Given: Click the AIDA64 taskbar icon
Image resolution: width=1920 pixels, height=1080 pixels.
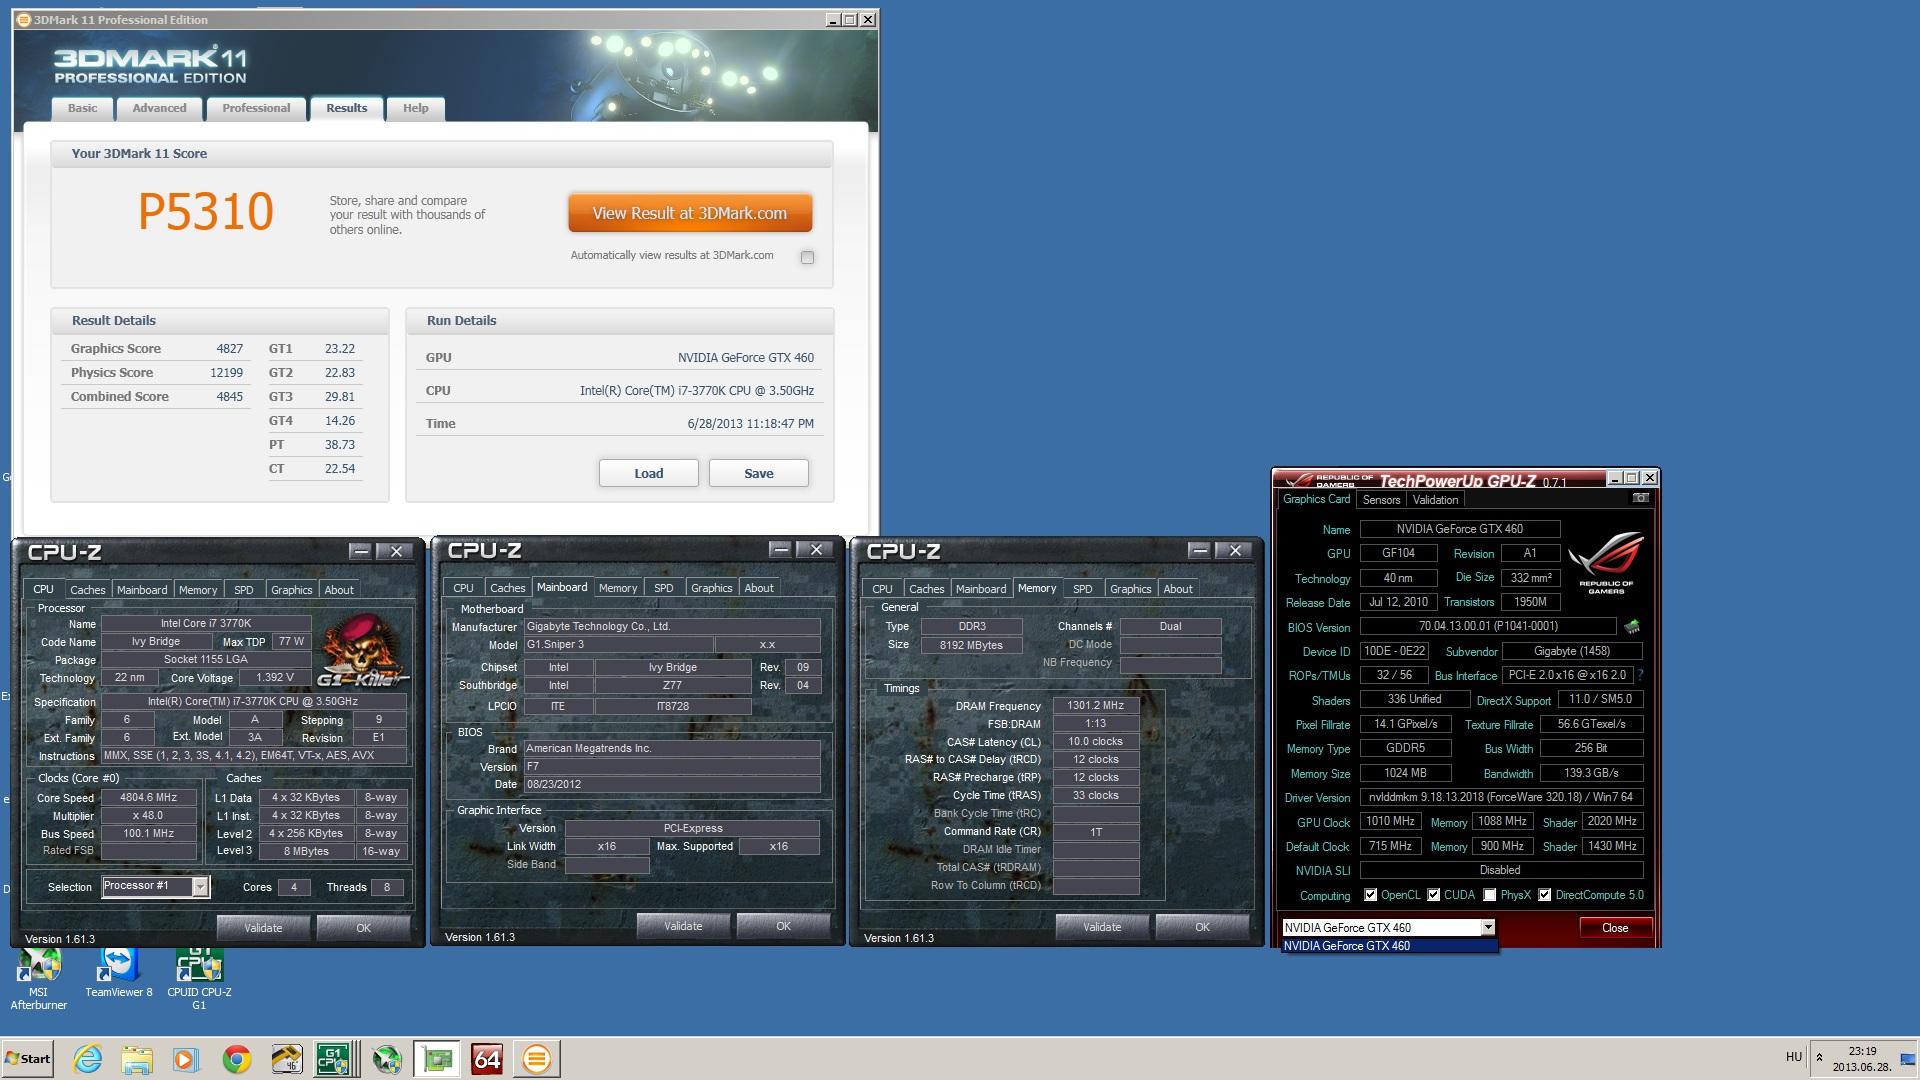Looking at the screenshot, I should point(487,1059).
